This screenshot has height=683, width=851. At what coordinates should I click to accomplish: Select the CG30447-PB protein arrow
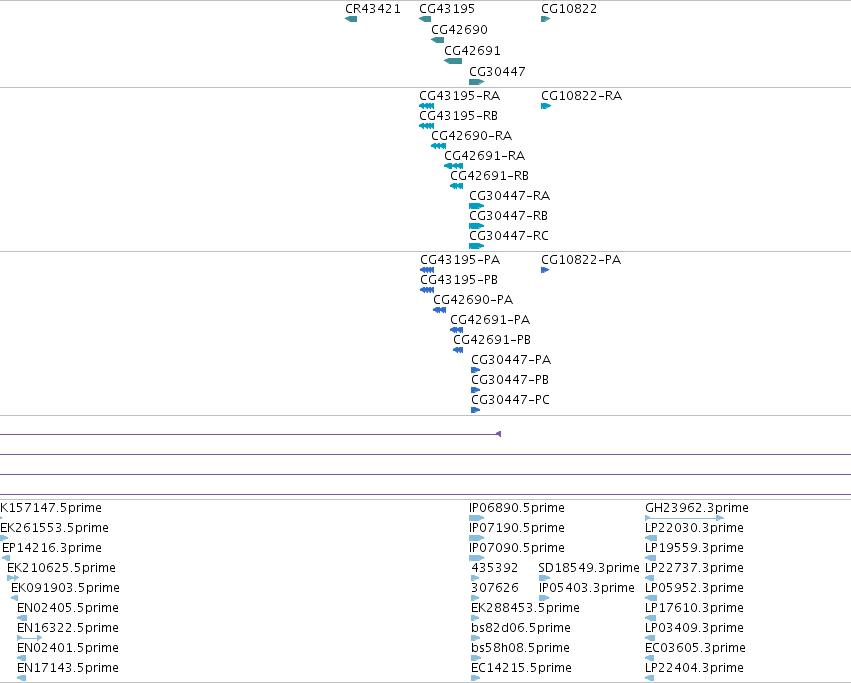tap(475, 390)
